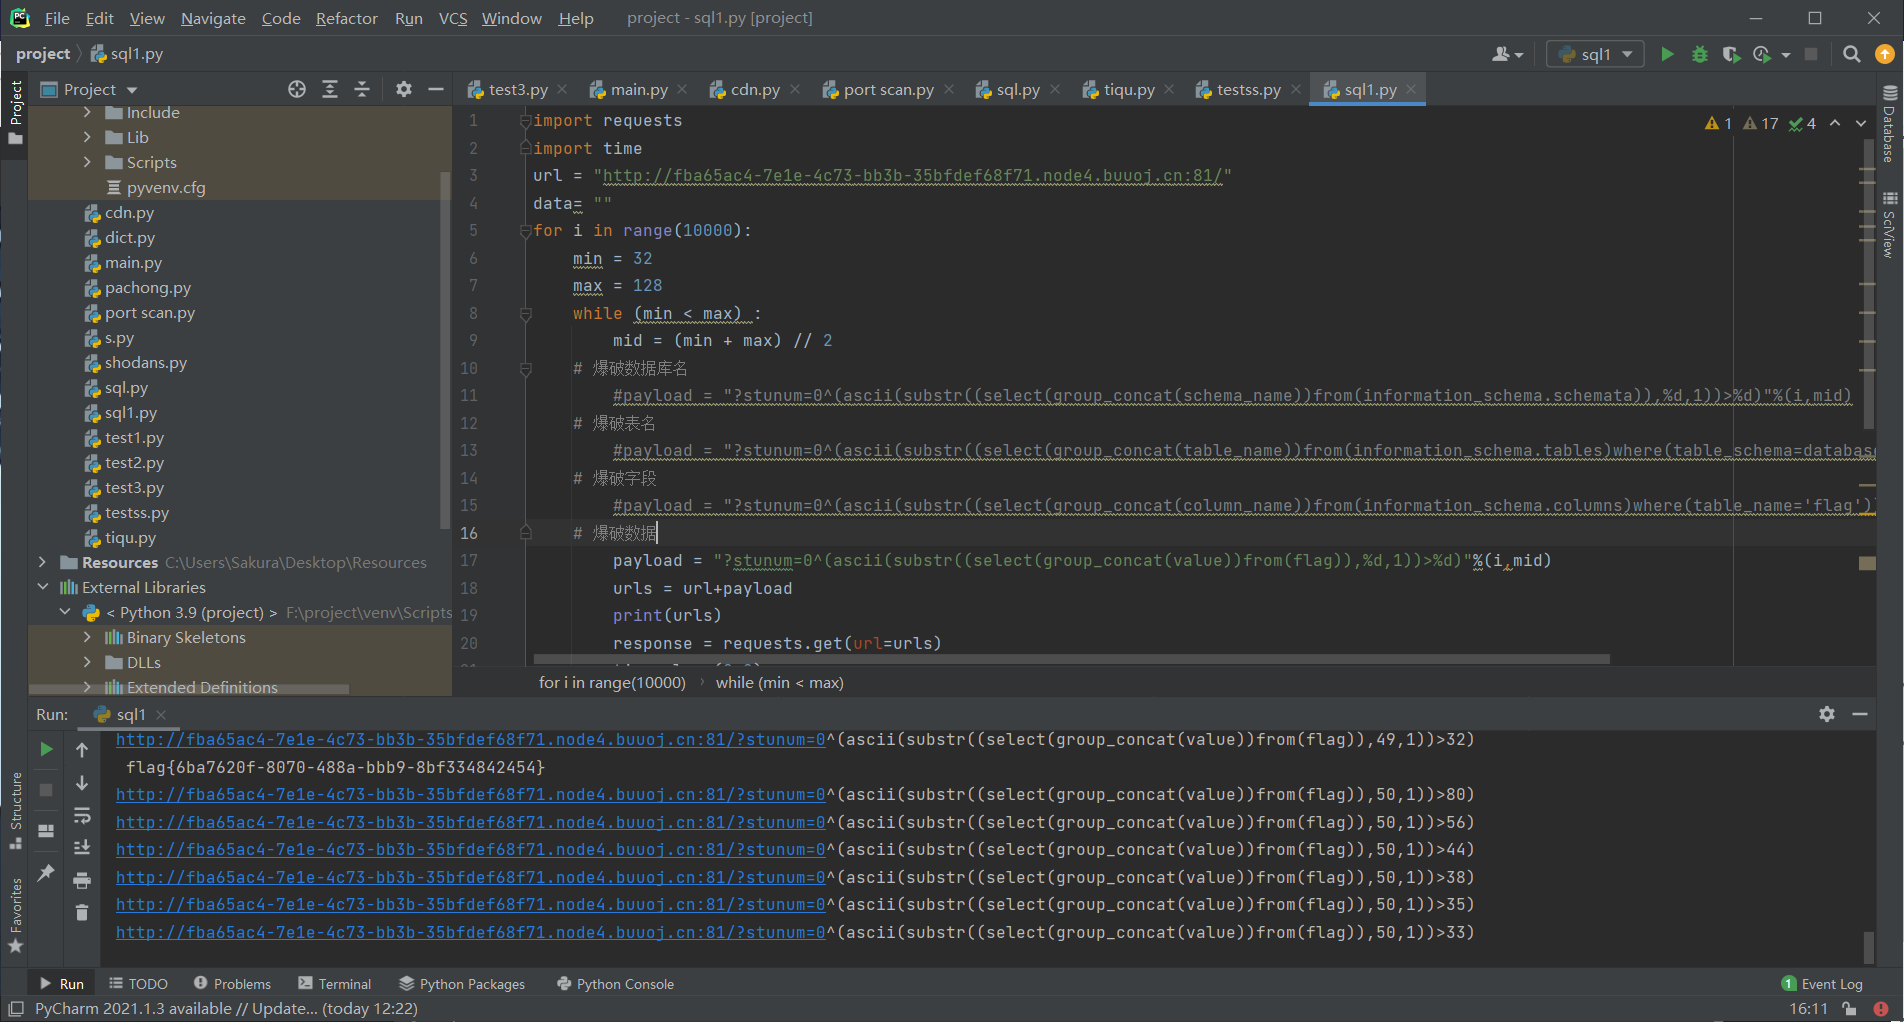Expand the Resources folder
This screenshot has height=1022, width=1904.
click(42, 562)
